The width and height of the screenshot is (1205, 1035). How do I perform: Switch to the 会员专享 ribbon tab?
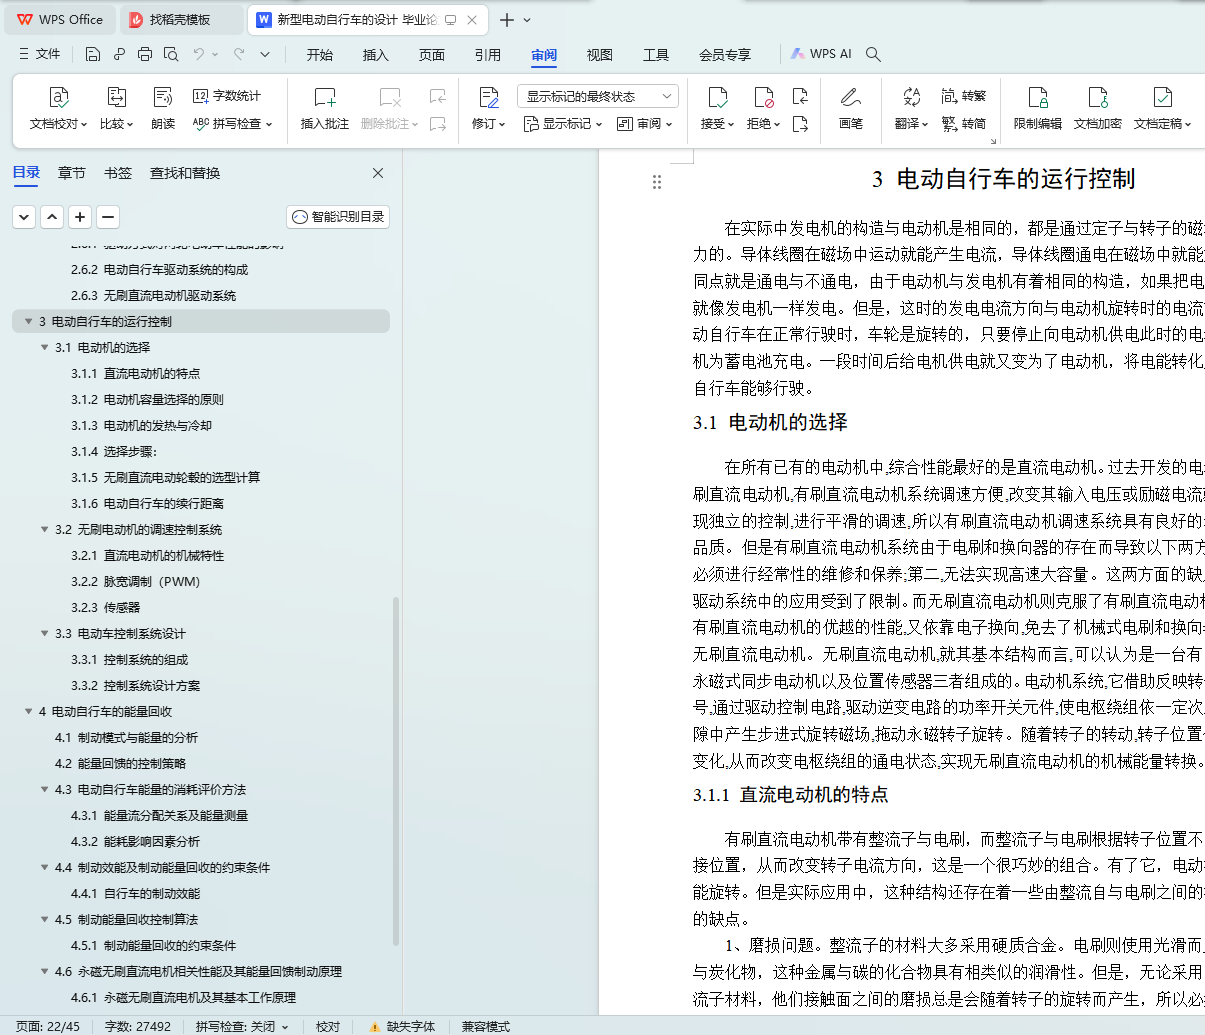click(x=725, y=55)
